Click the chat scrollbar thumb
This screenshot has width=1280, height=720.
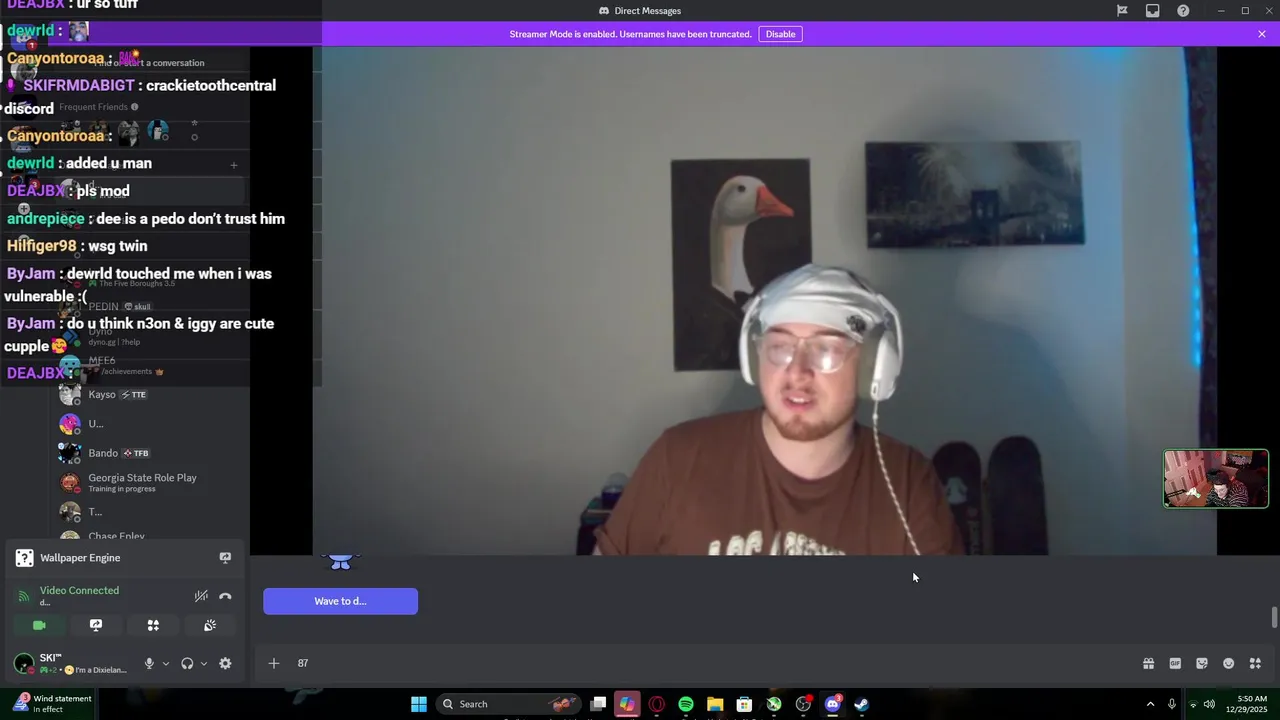click(x=1274, y=617)
